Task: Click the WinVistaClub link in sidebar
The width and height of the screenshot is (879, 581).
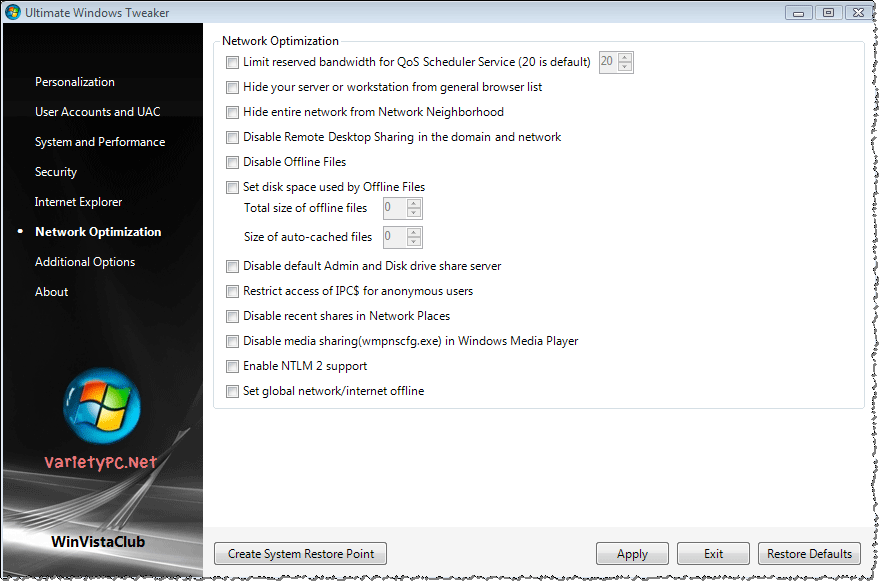Action: point(98,542)
